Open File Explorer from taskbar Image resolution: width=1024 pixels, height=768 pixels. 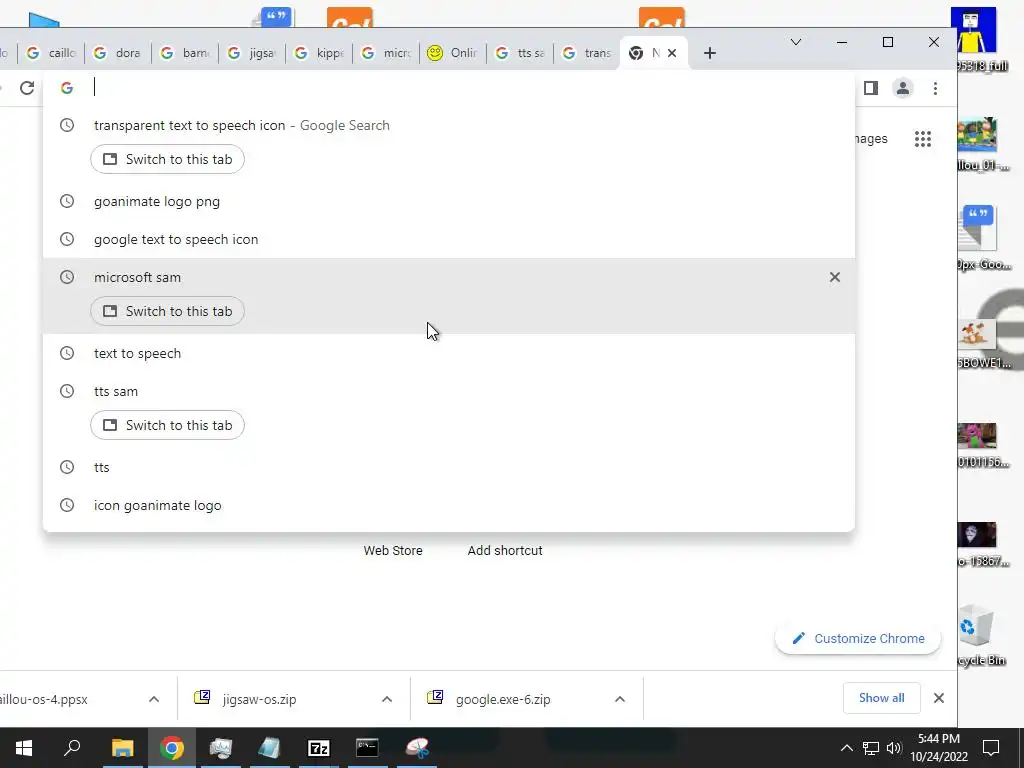[122, 748]
